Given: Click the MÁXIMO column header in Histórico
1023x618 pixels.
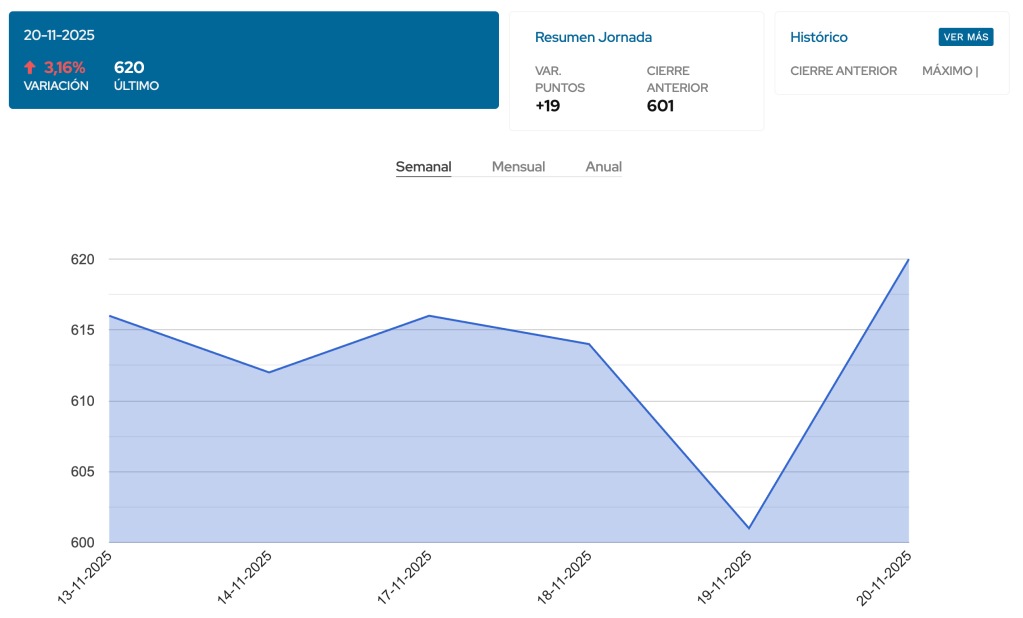Looking at the screenshot, I should 949,71.
